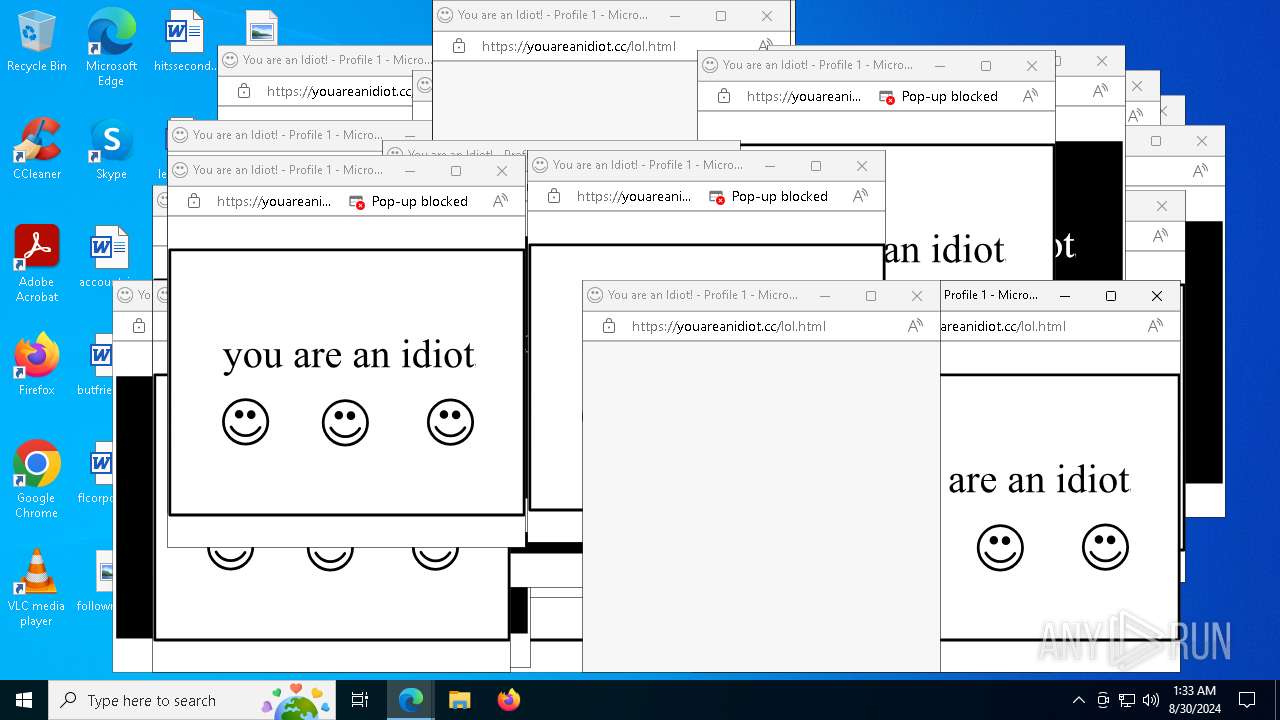Open the 1:33 AM clock and calendar
The image size is (1280, 720).
coord(1194,700)
